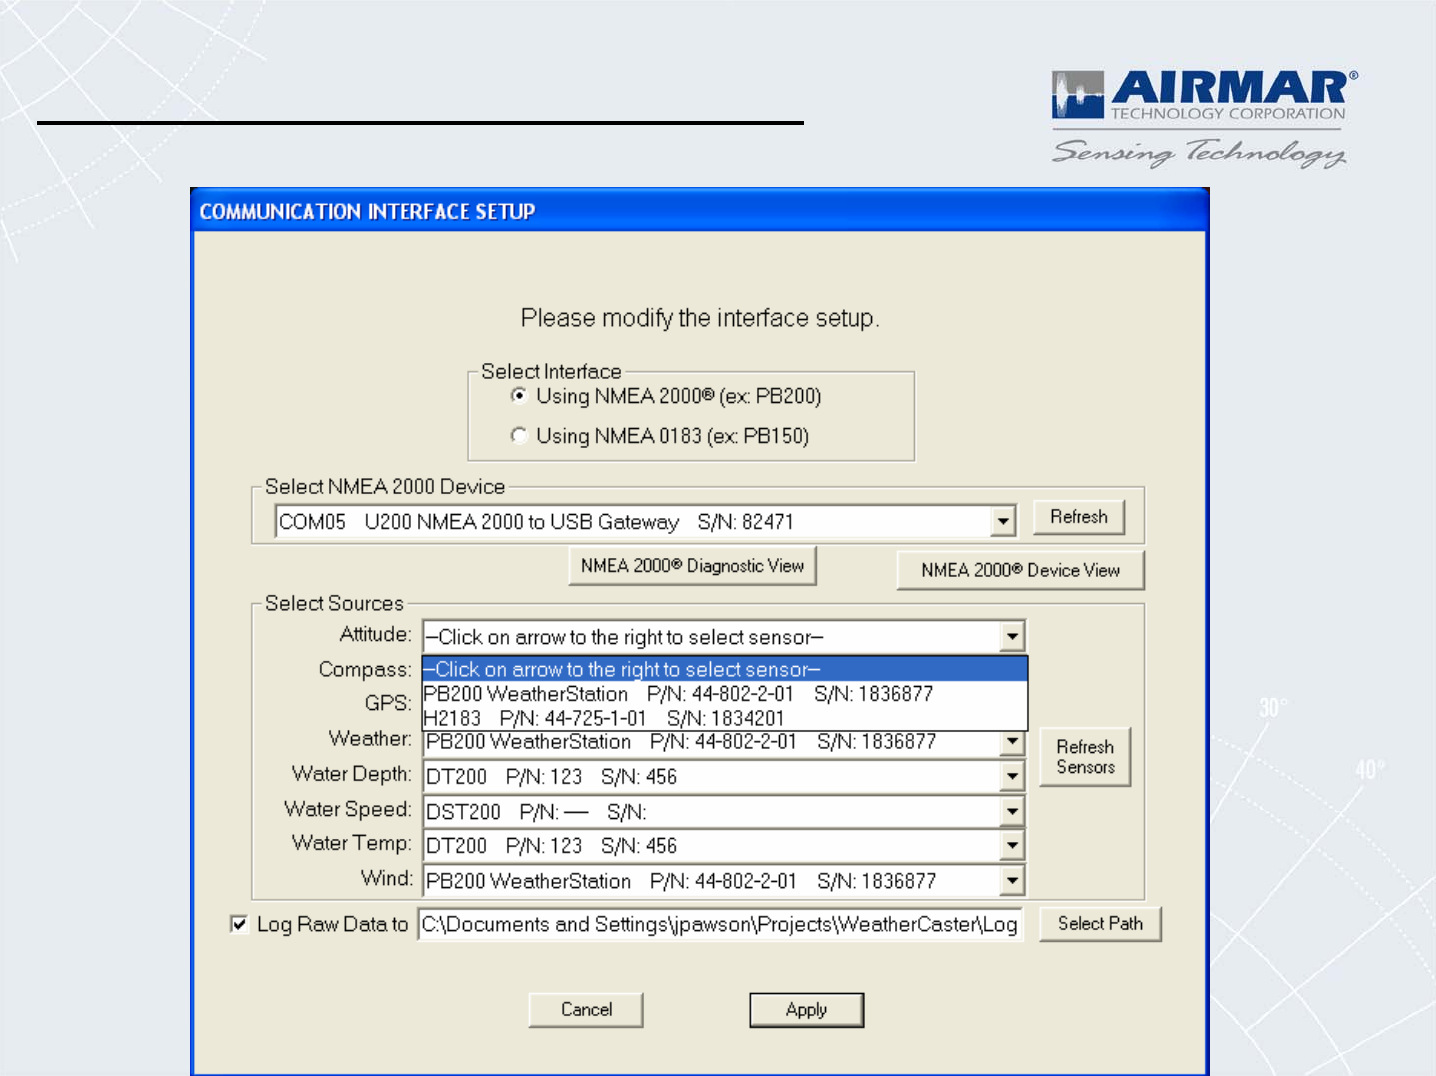Choose H2183 sensor from the open list

pyautogui.click(x=725, y=718)
